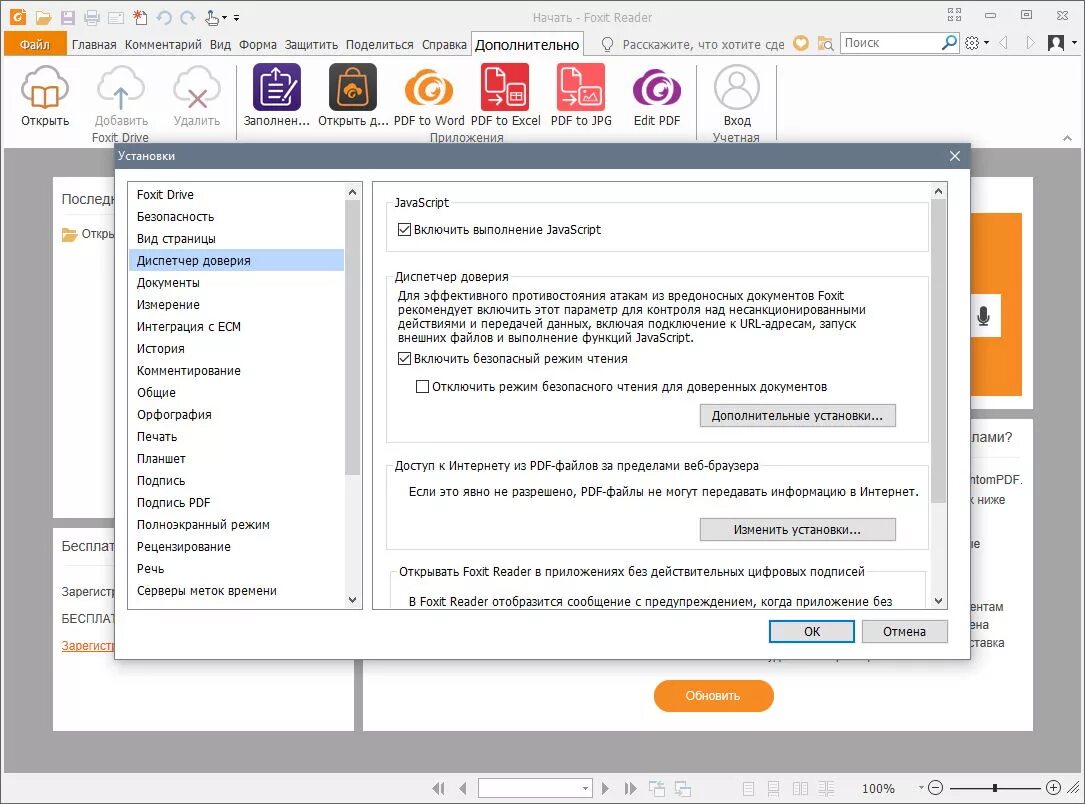Click the orange Обновить button
The height and width of the screenshot is (804, 1085).
[713, 695]
